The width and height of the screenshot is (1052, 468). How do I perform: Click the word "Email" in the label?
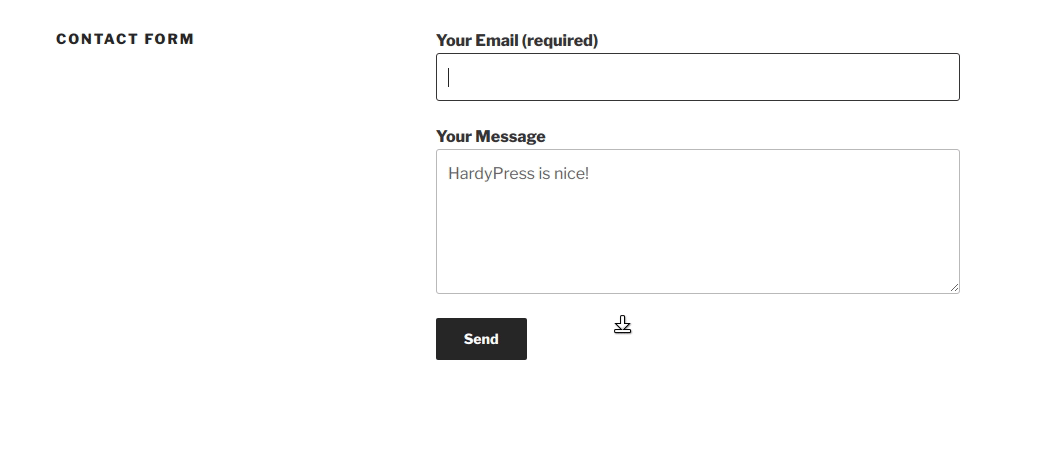click(x=496, y=41)
